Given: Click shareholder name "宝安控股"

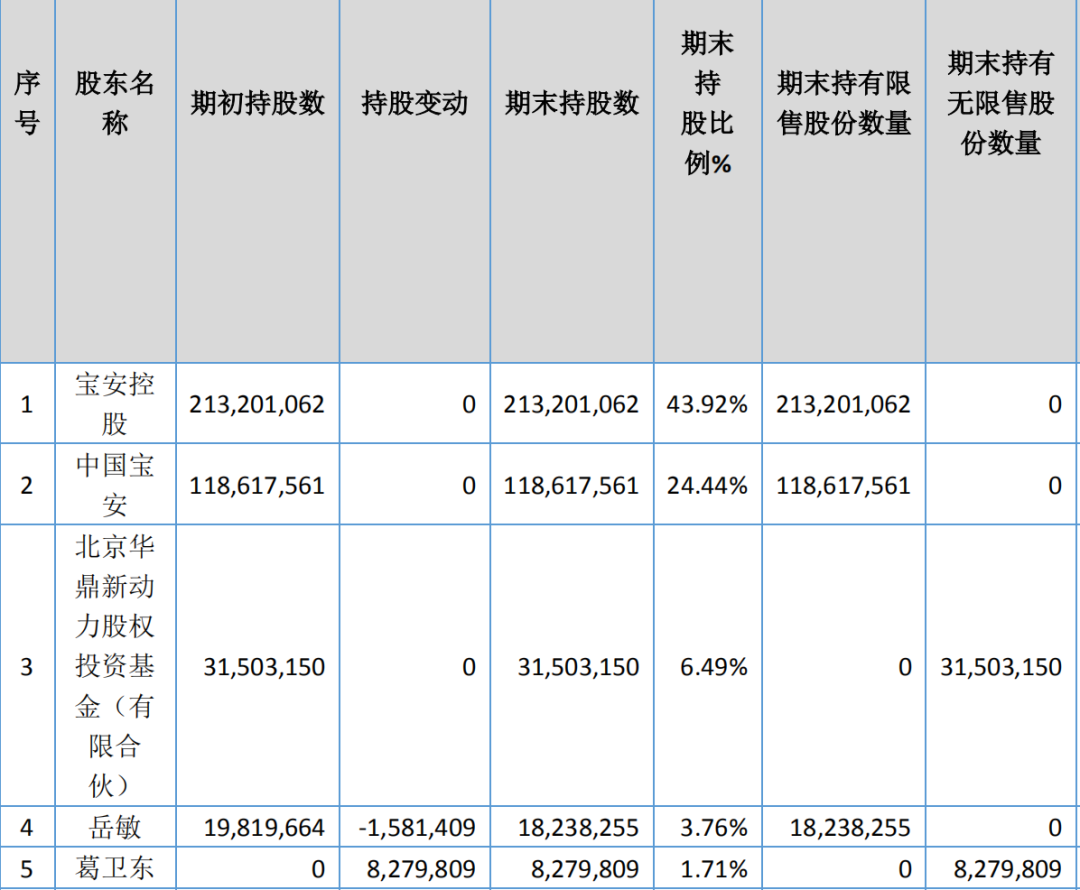Looking at the screenshot, I should click(114, 404).
